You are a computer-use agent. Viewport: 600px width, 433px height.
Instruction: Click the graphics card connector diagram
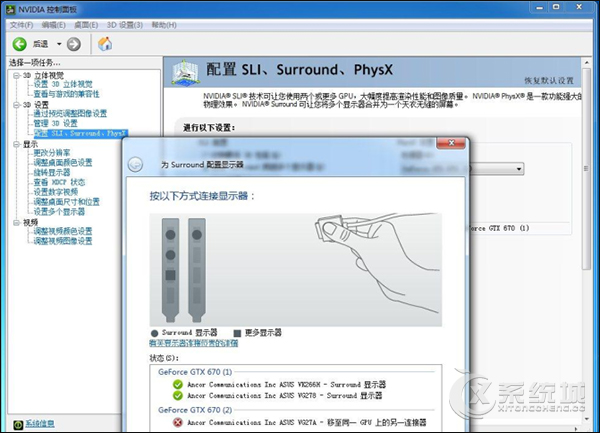(295, 270)
